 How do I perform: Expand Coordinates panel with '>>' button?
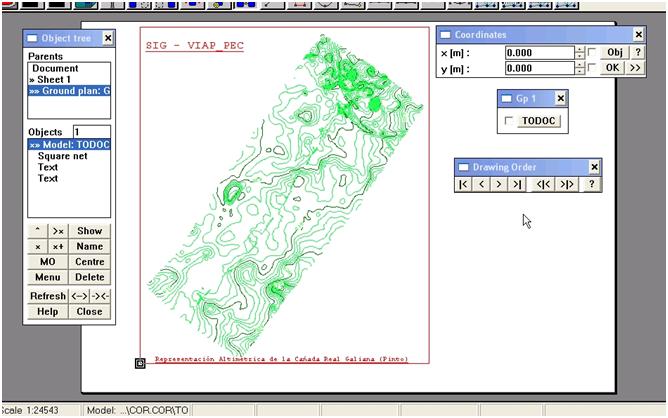(x=635, y=68)
